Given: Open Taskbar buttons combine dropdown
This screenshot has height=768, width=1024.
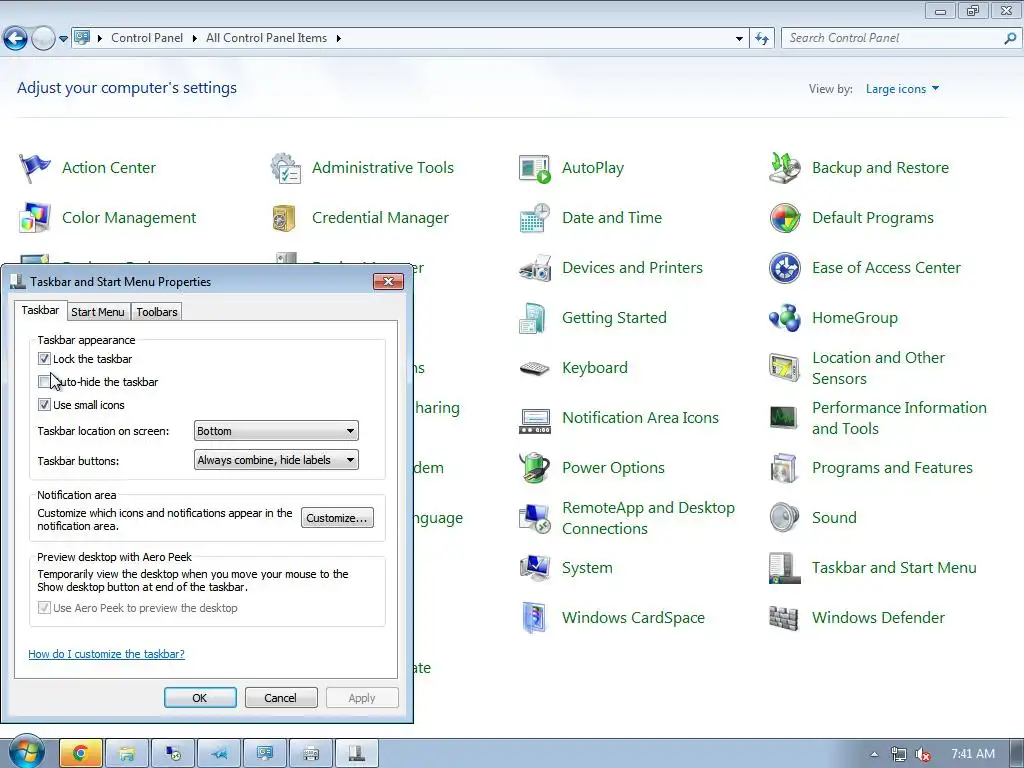Looking at the screenshot, I should point(276,460).
